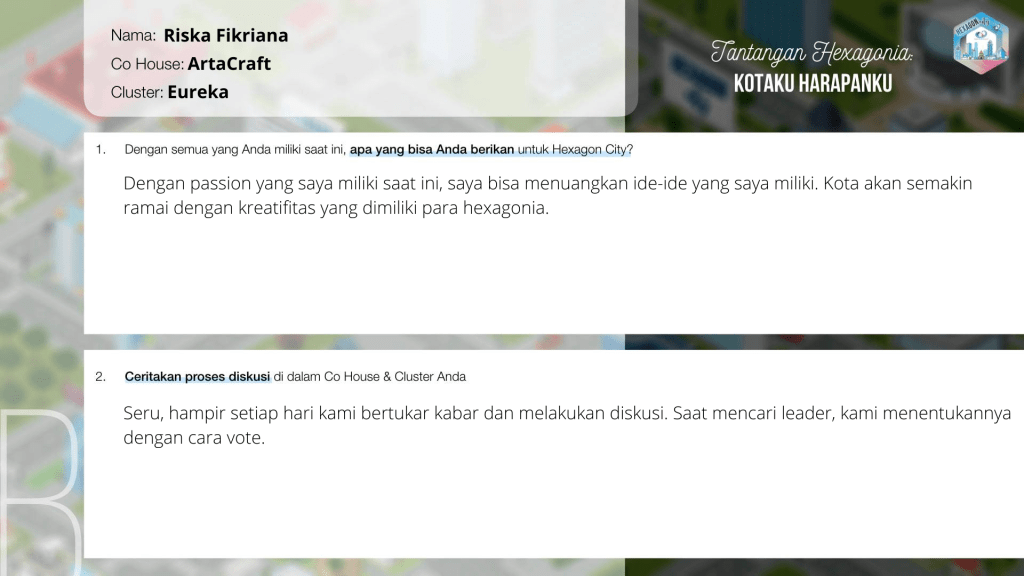Select the ArtaCraft Co House value
This screenshot has width=1024, height=576.
coord(229,64)
